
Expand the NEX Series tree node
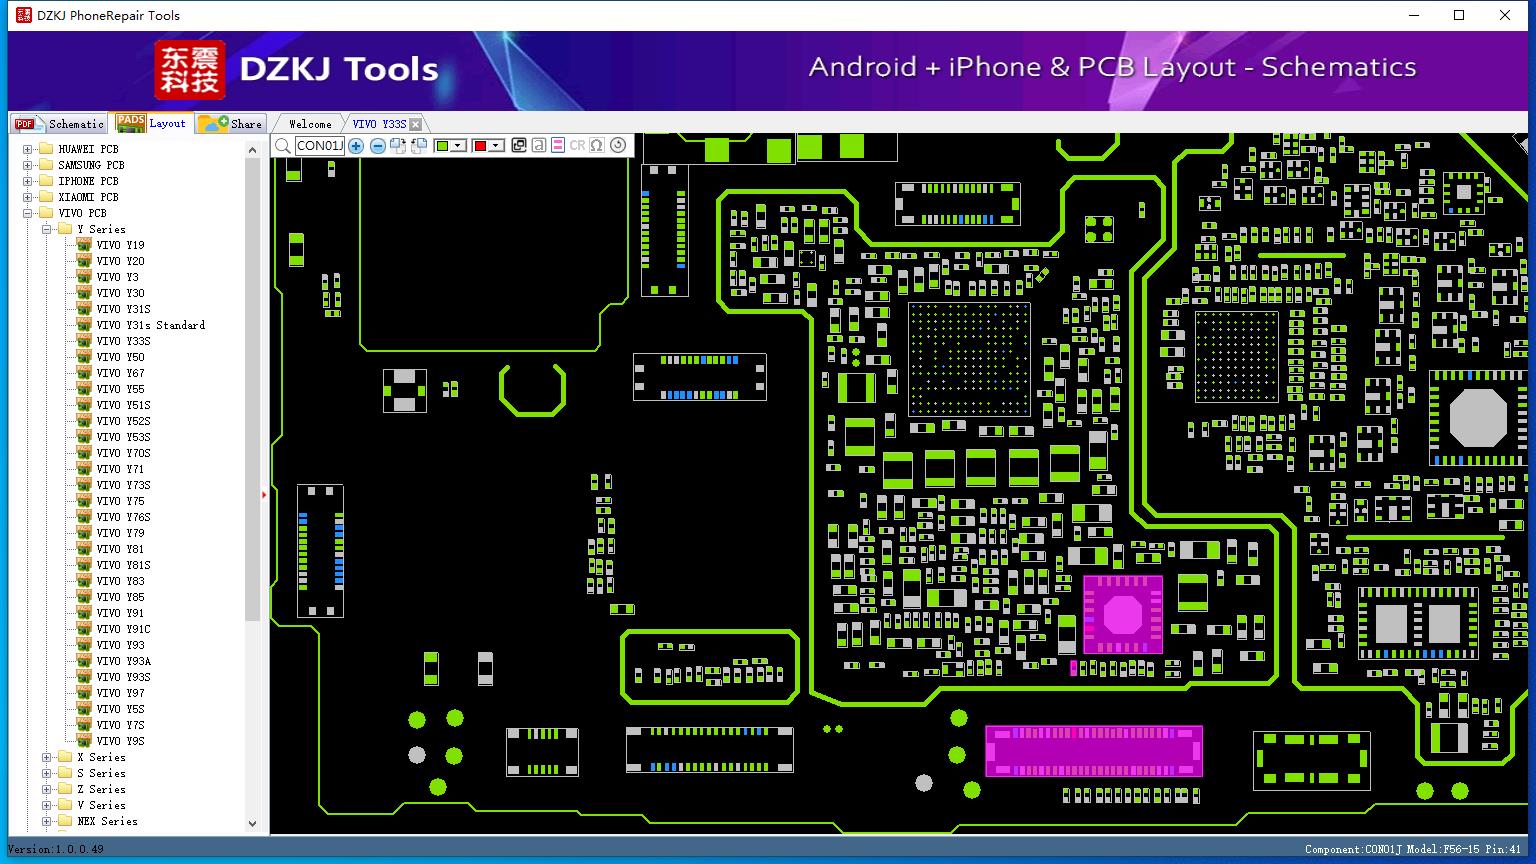pyautogui.click(x=46, y=821)
